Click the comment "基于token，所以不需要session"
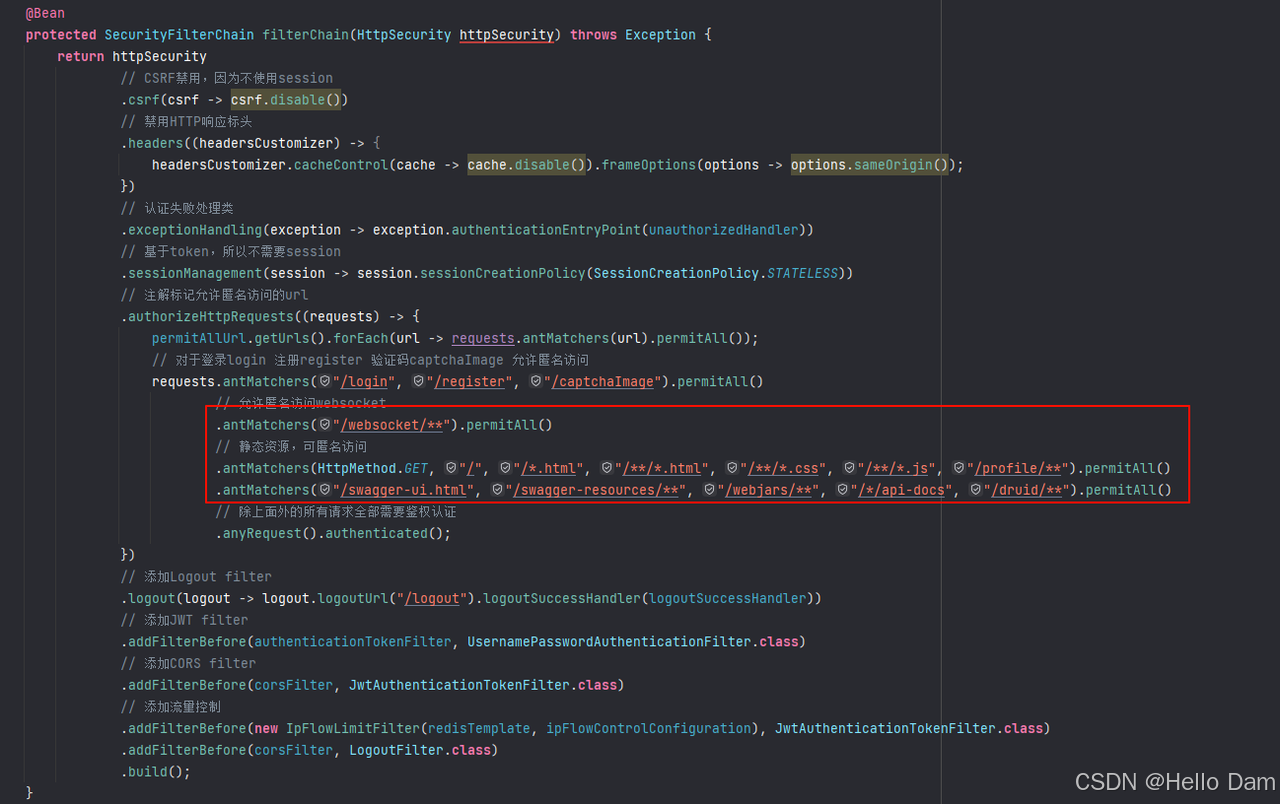 pyautogui.click(x=230, y=251)
